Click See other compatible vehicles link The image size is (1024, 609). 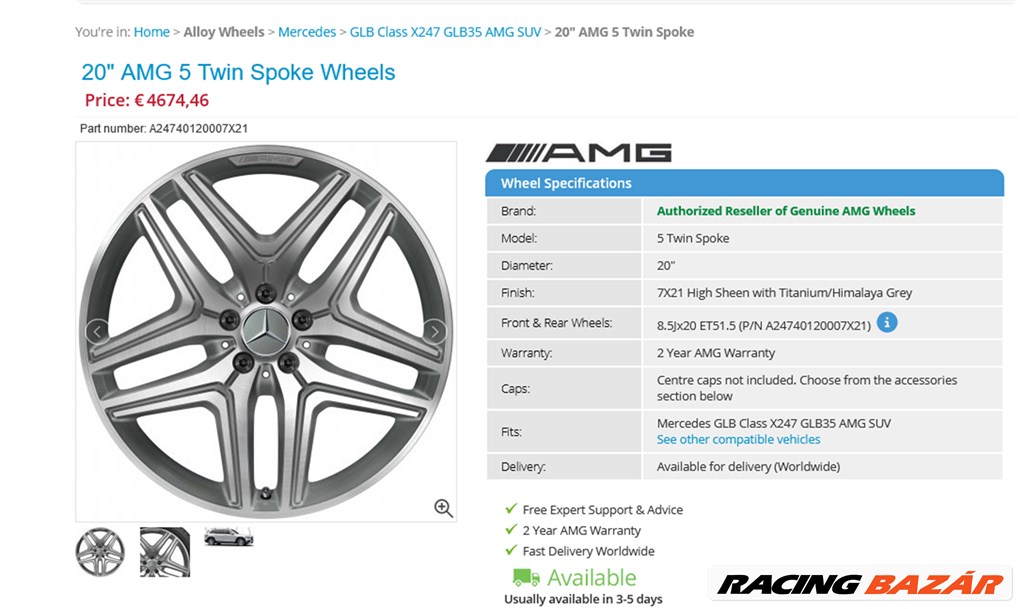click(x=739, y=439)
